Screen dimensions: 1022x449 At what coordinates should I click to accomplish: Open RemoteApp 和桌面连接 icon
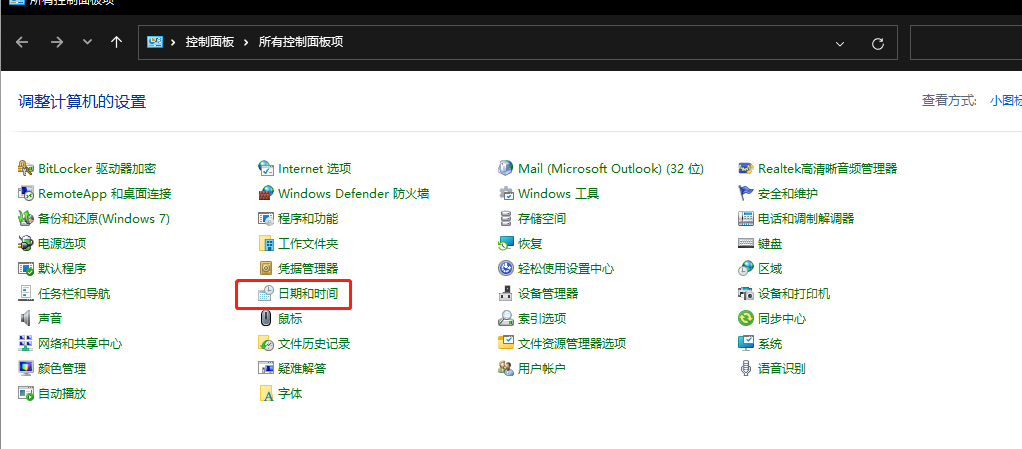(25, 194)
